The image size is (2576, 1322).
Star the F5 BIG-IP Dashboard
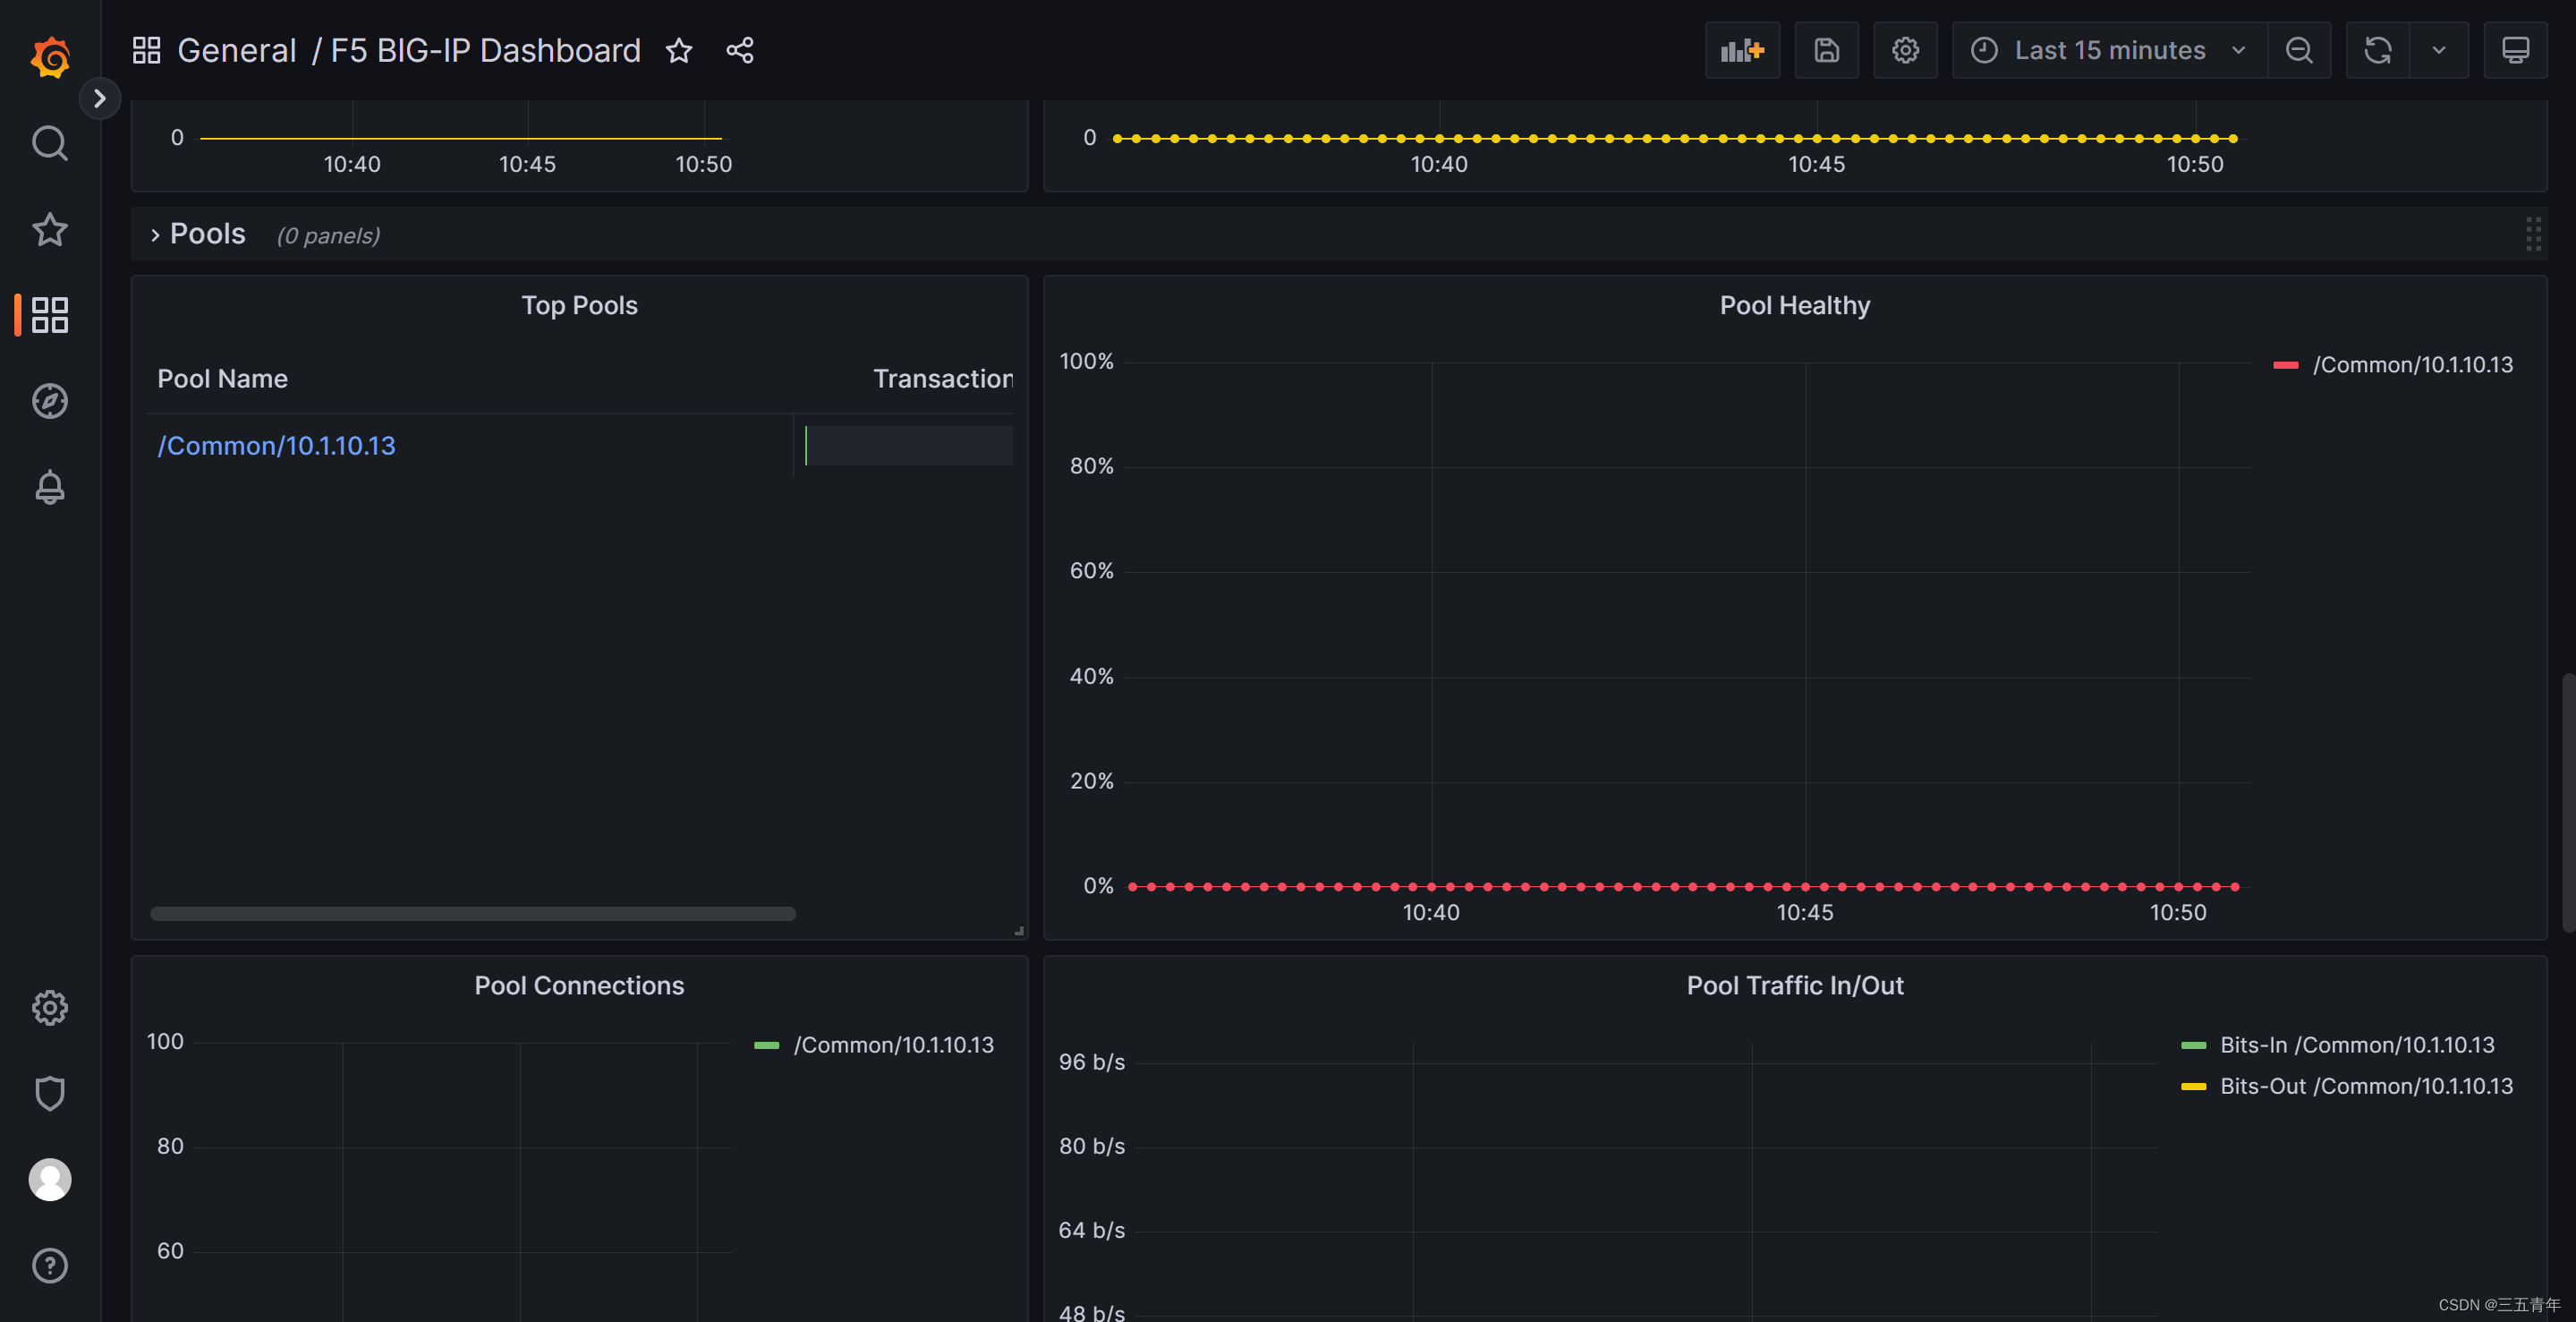[678, 50]
